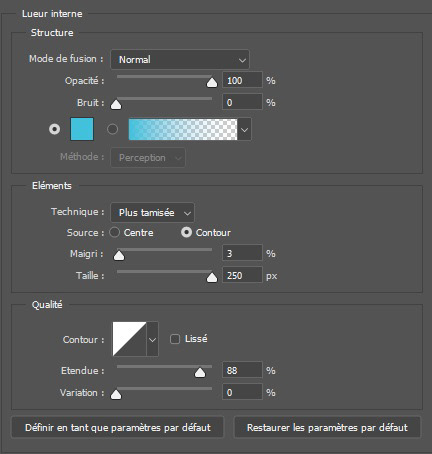Viewport: 432px width, 454px height.
Task: Select the gradient radio button
Action: [x=112, y=129]
